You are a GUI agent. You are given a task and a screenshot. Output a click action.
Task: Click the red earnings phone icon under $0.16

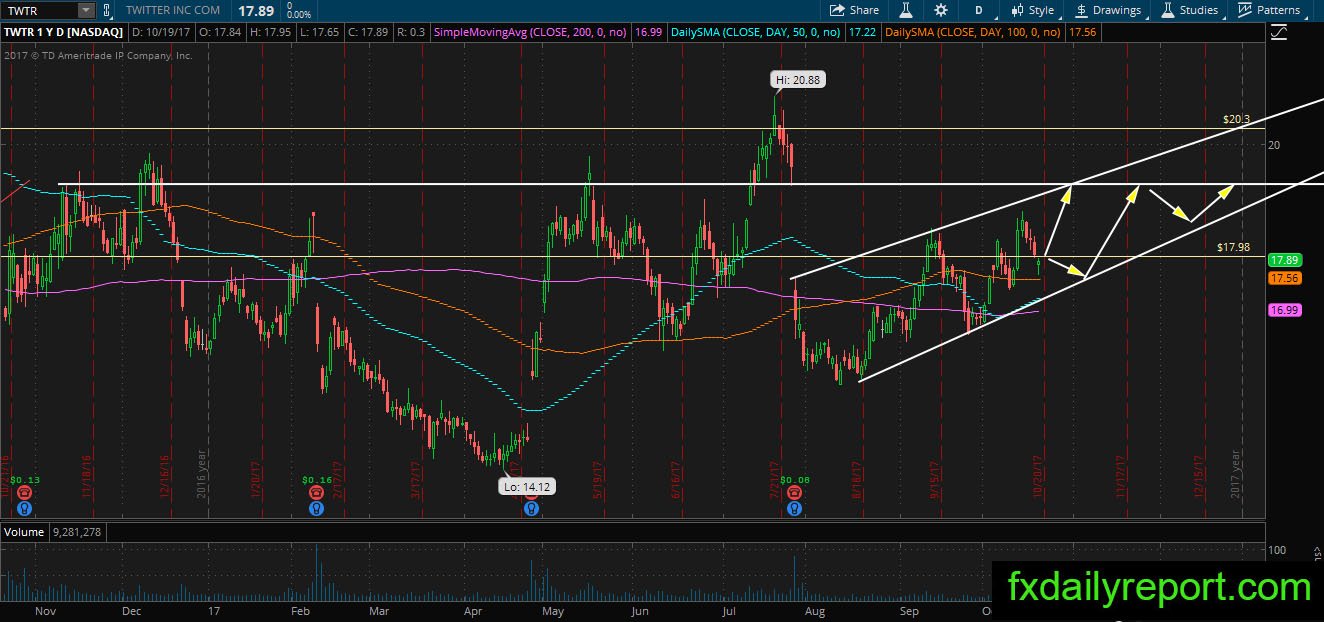316,493
